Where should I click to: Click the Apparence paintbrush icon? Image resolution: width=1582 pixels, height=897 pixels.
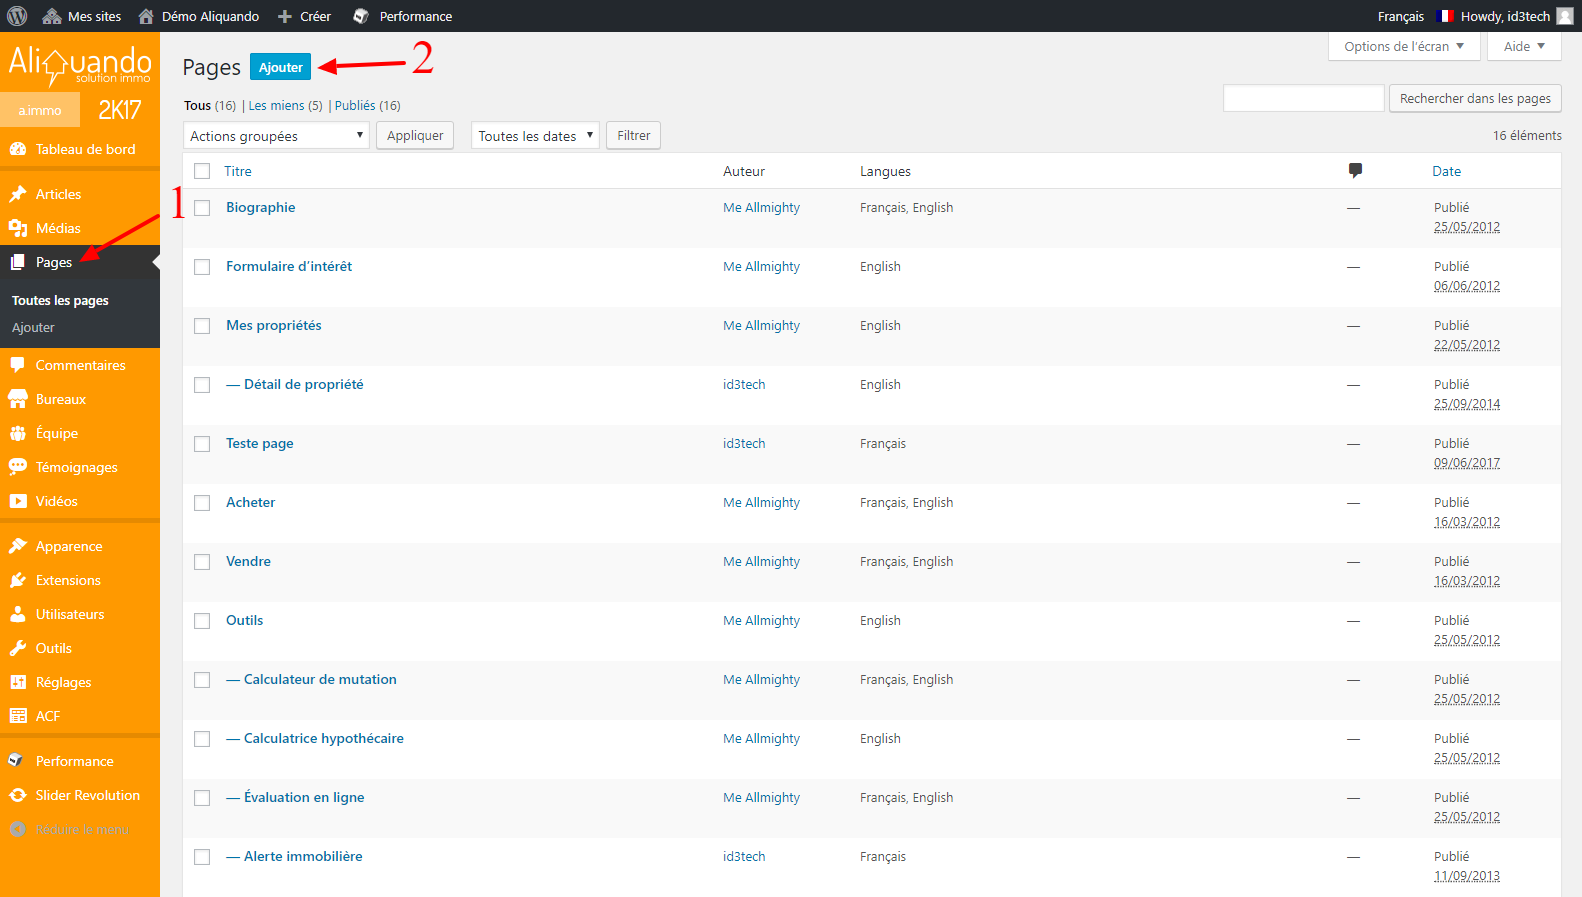click(18, 546)
